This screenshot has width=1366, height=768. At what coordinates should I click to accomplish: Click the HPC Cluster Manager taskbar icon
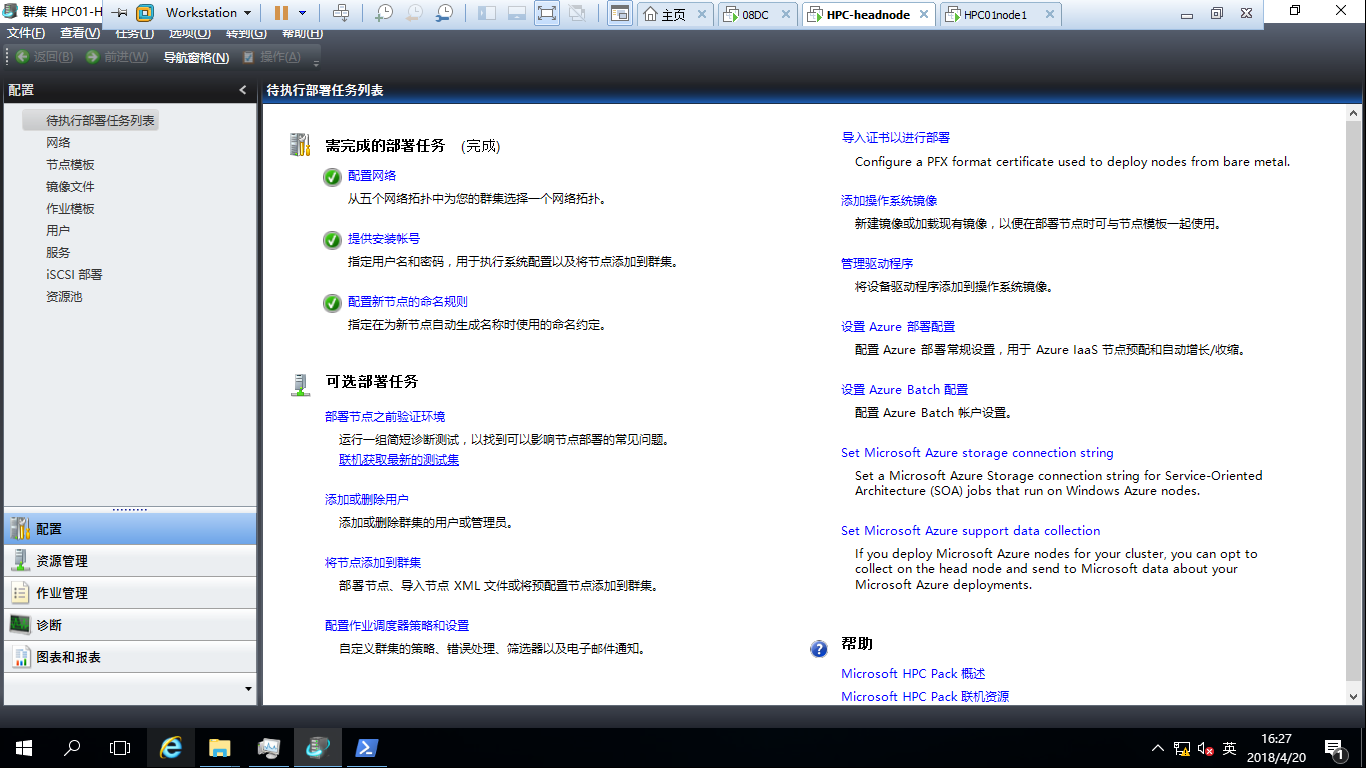pos(318,747)
